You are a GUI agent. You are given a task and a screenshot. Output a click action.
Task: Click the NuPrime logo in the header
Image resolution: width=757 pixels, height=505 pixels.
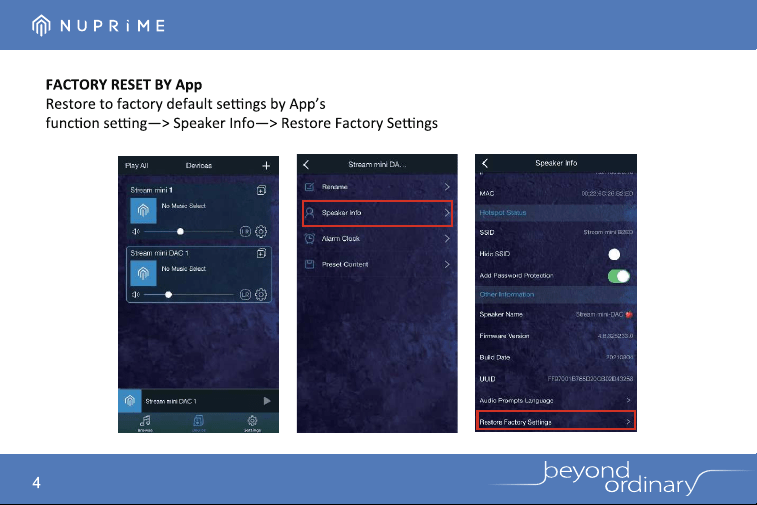coord(99,25)
